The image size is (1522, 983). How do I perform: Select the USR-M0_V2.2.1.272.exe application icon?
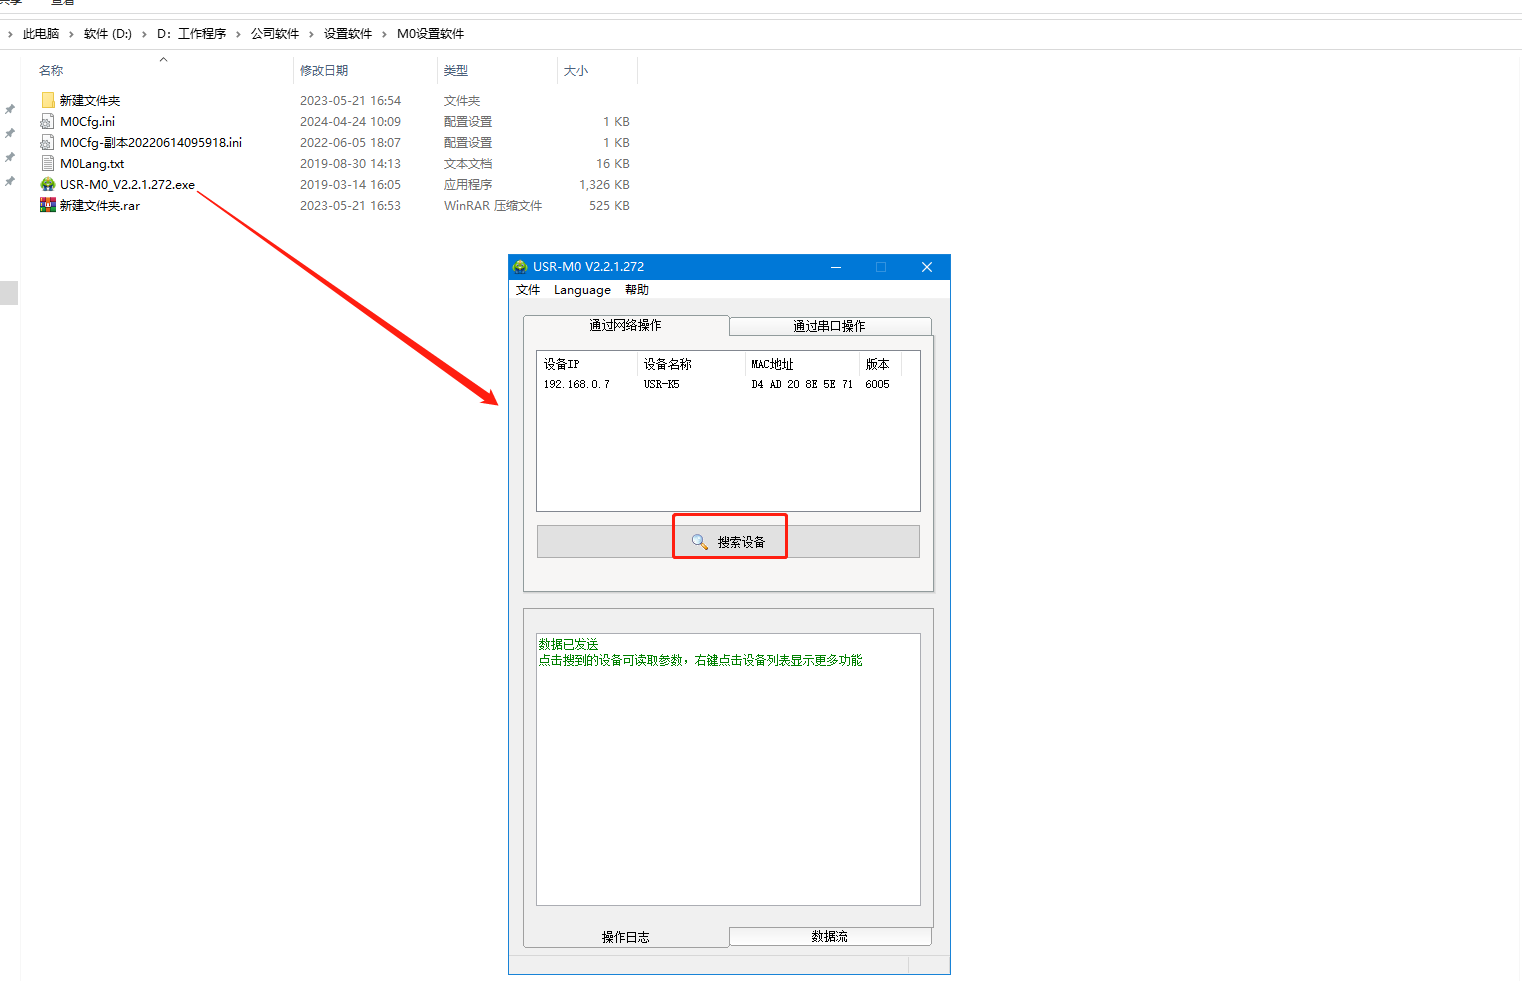point(48,185)
